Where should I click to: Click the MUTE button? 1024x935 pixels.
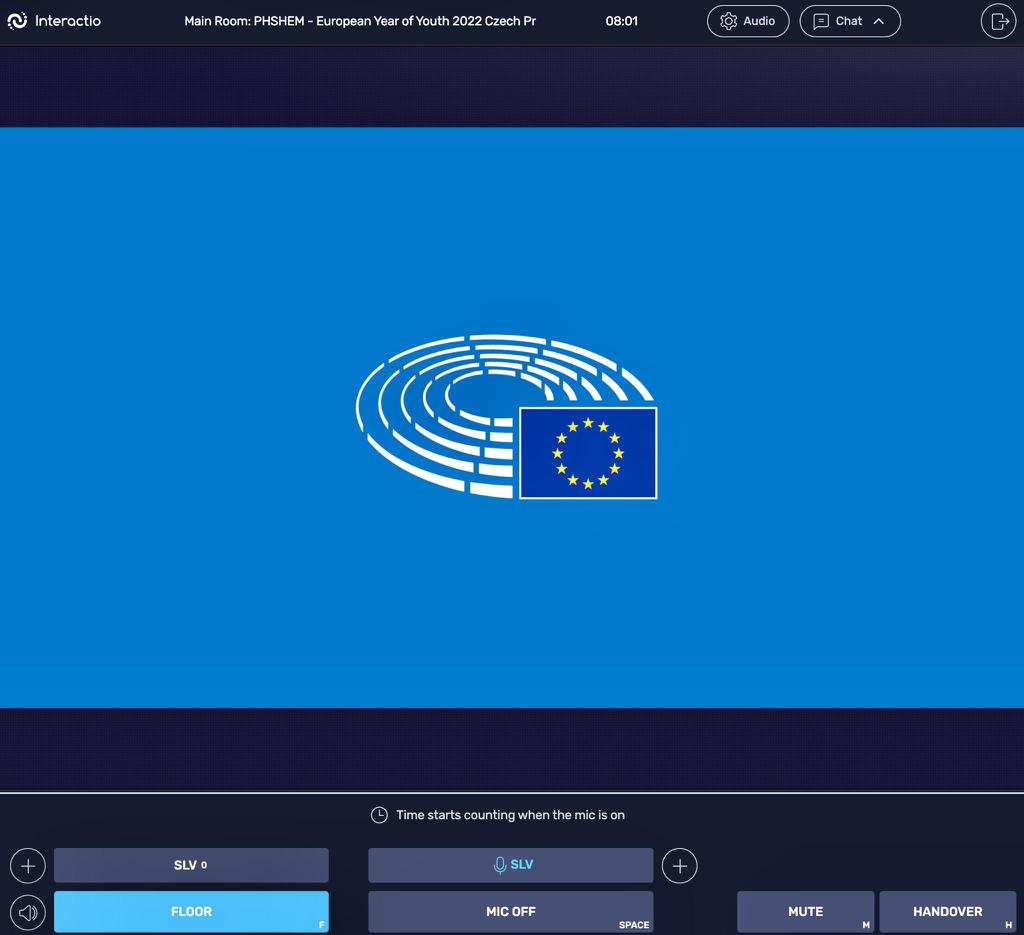(x=805, y=911)
